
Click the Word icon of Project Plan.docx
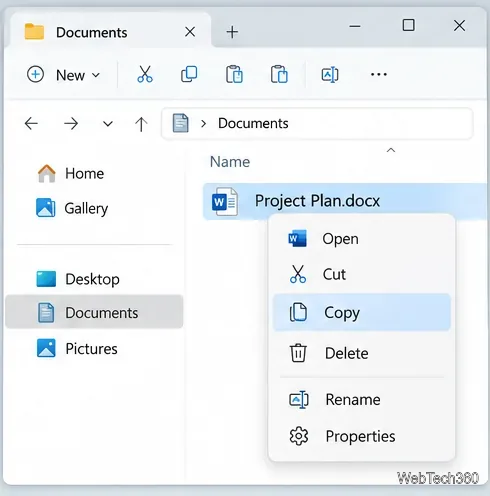(x=225, y=201)
